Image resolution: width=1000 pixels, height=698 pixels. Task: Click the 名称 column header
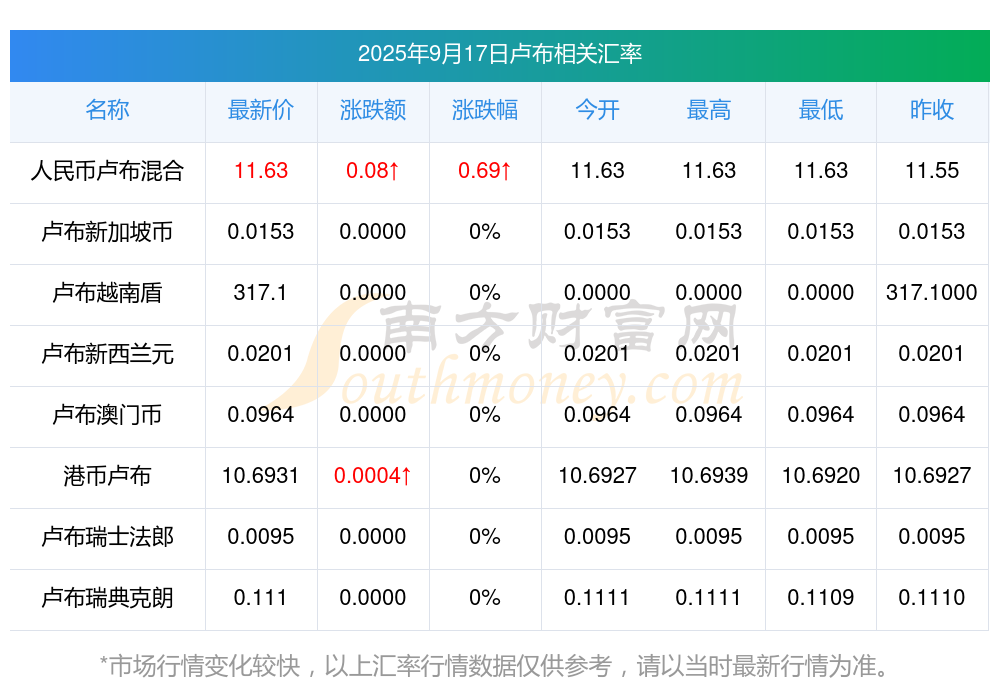click(x=107, y=110)
